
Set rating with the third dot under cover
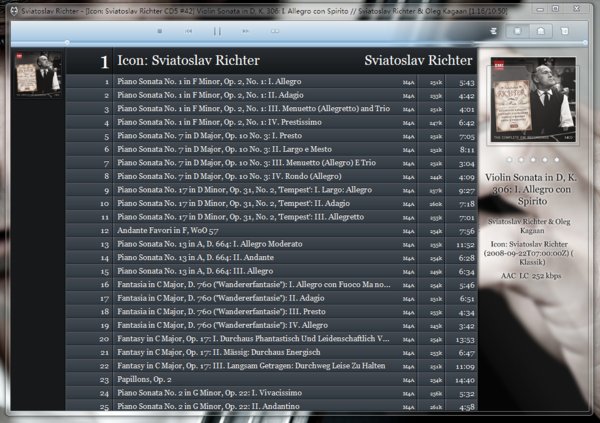point(533,159)
